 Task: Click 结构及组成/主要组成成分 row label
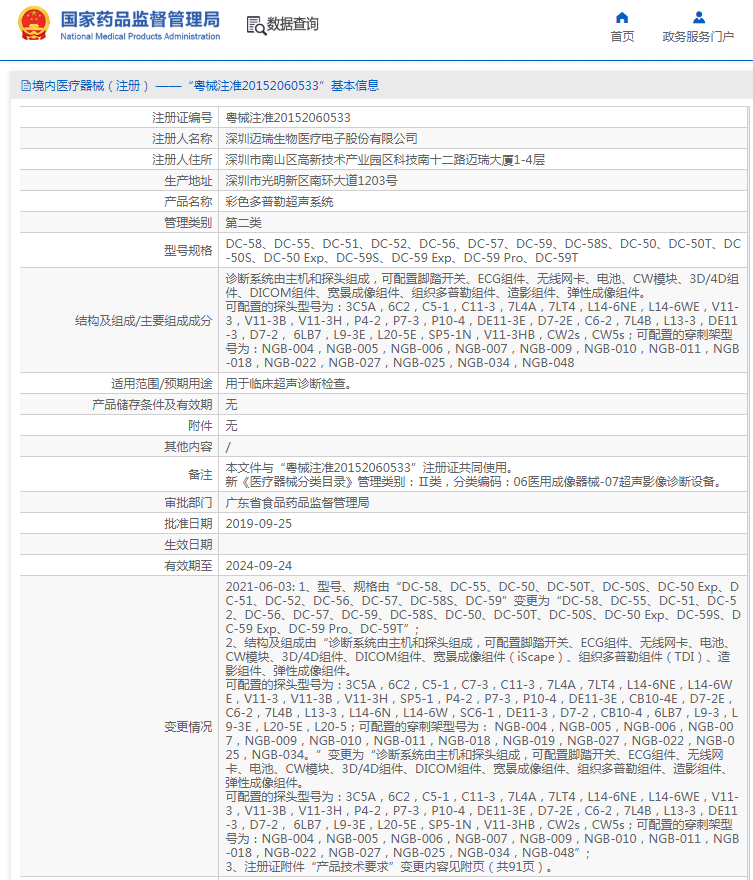click(x=144, y=320)
